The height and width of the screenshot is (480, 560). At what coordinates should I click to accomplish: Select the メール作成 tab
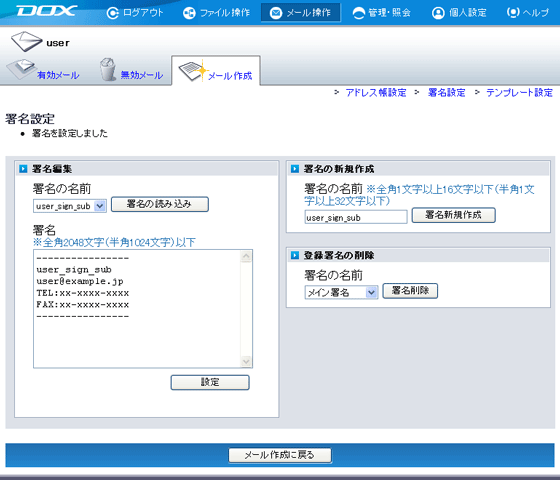pyautogui.click(x=230, y=76)
